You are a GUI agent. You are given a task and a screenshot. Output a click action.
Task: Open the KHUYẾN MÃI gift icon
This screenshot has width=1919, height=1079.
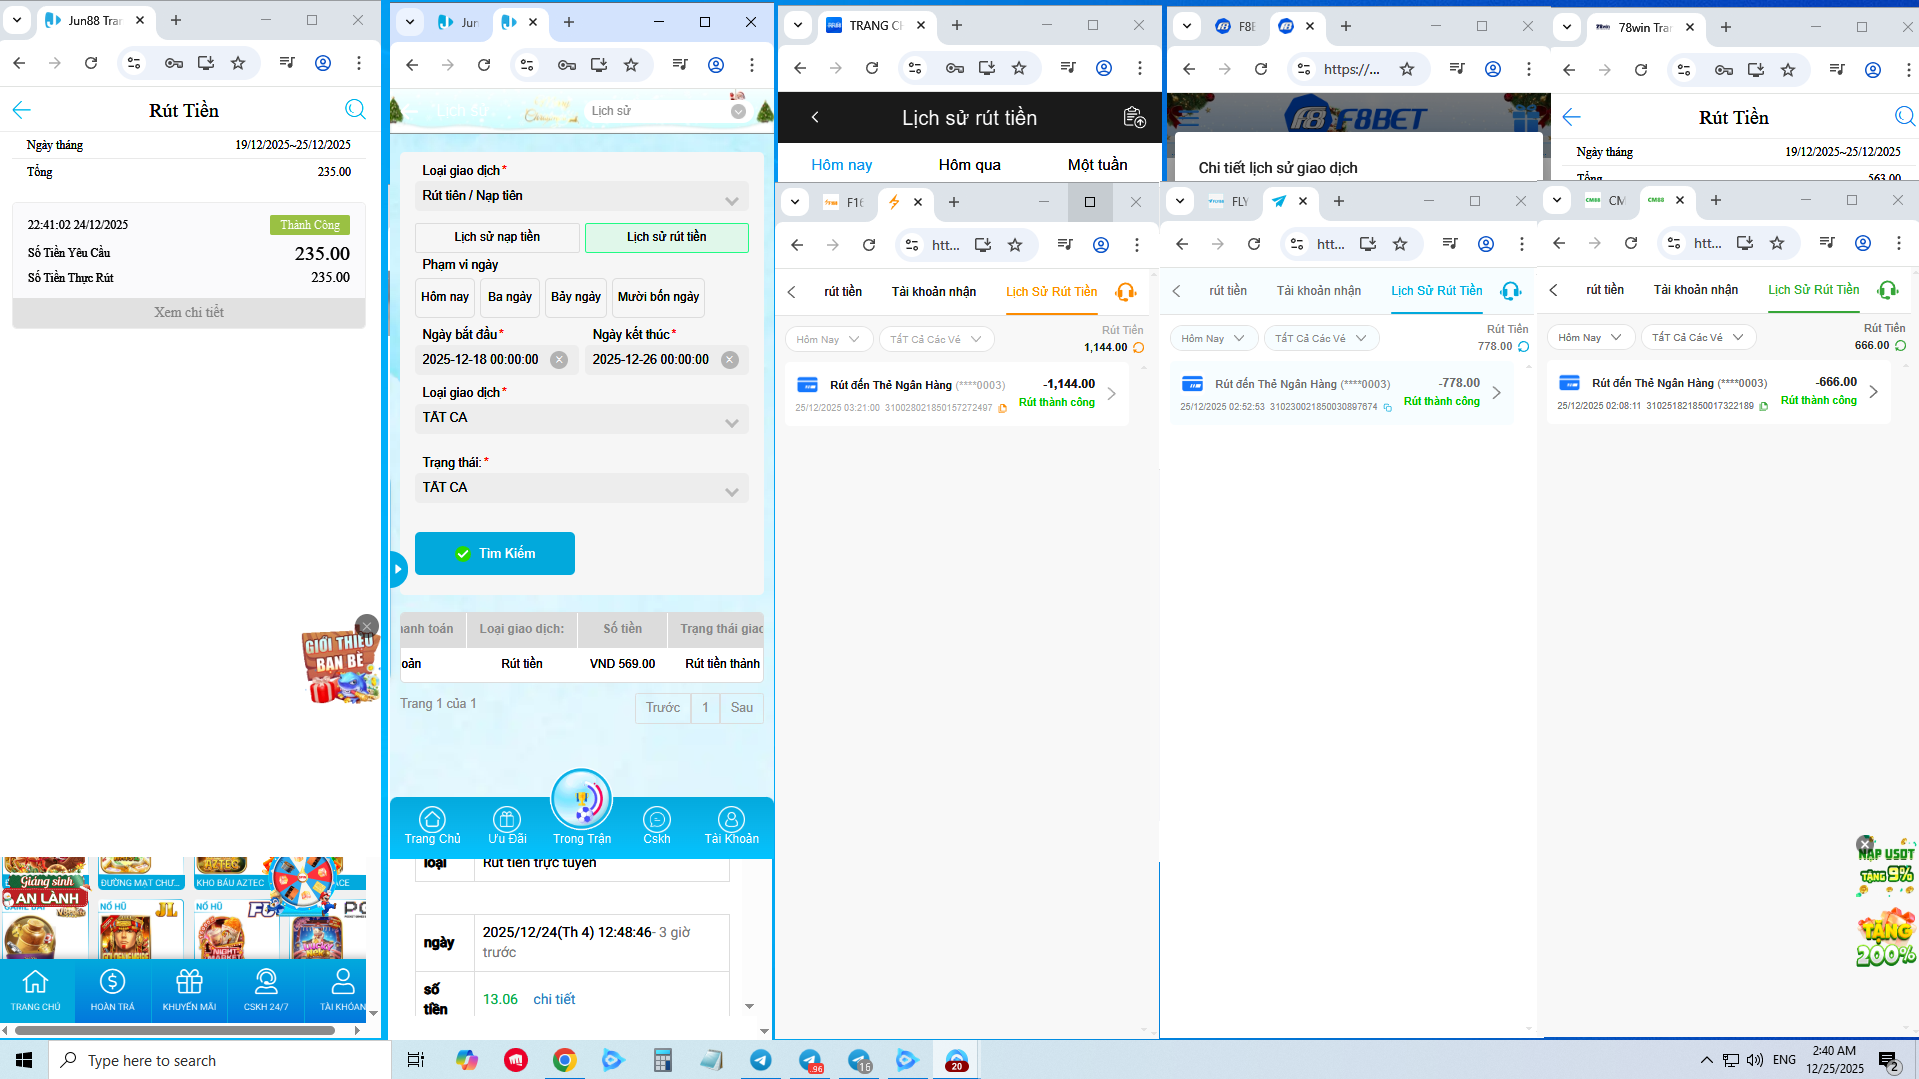[x=189, y=988]
